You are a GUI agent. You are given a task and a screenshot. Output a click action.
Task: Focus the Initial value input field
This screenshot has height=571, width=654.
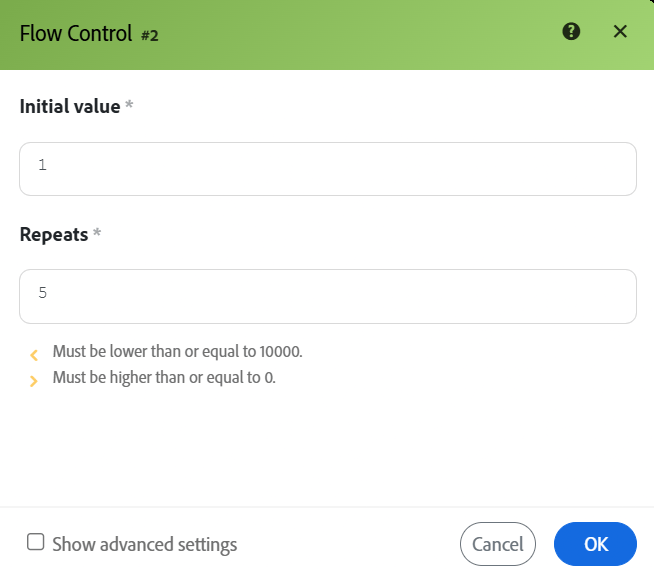328,169
